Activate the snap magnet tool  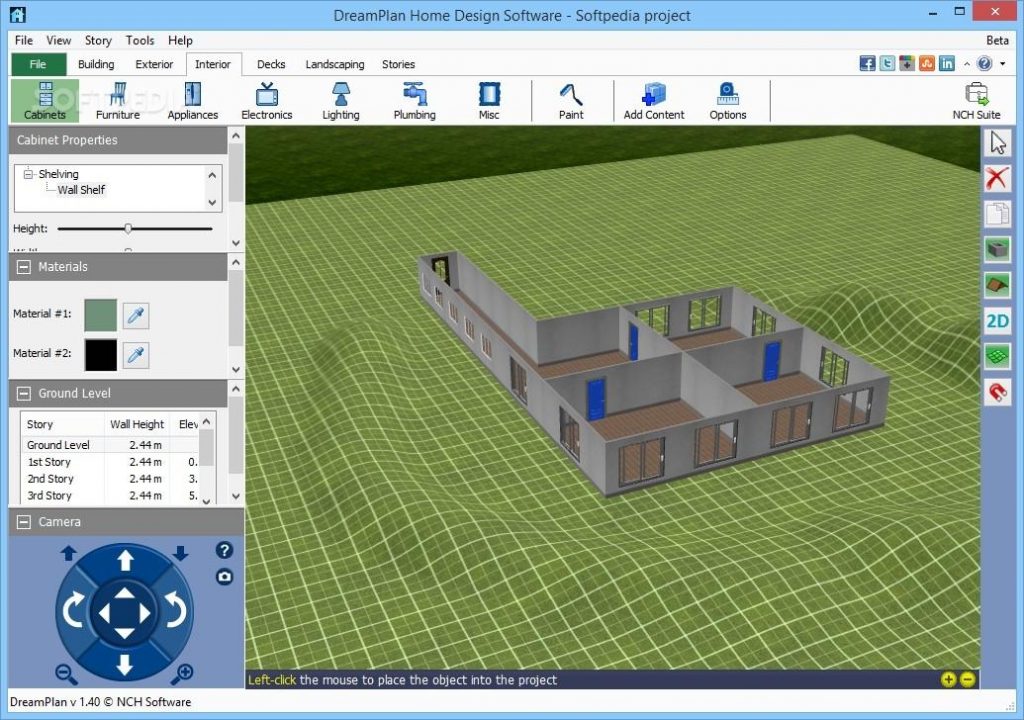pyautogui.click(x=996, y=392)
